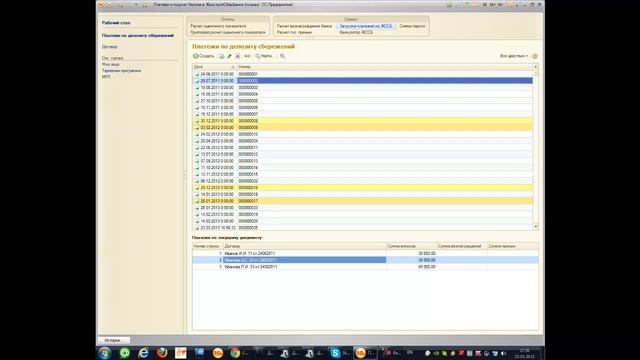Open Платежи по депозиту сбережений in sidebar
Viewport: 640px width, 360px height.
[x=138, y=36]
